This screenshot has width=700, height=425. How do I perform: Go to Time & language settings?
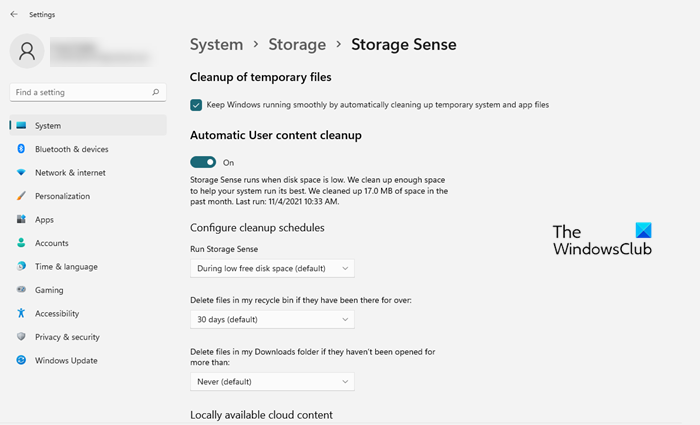[66, 267]
